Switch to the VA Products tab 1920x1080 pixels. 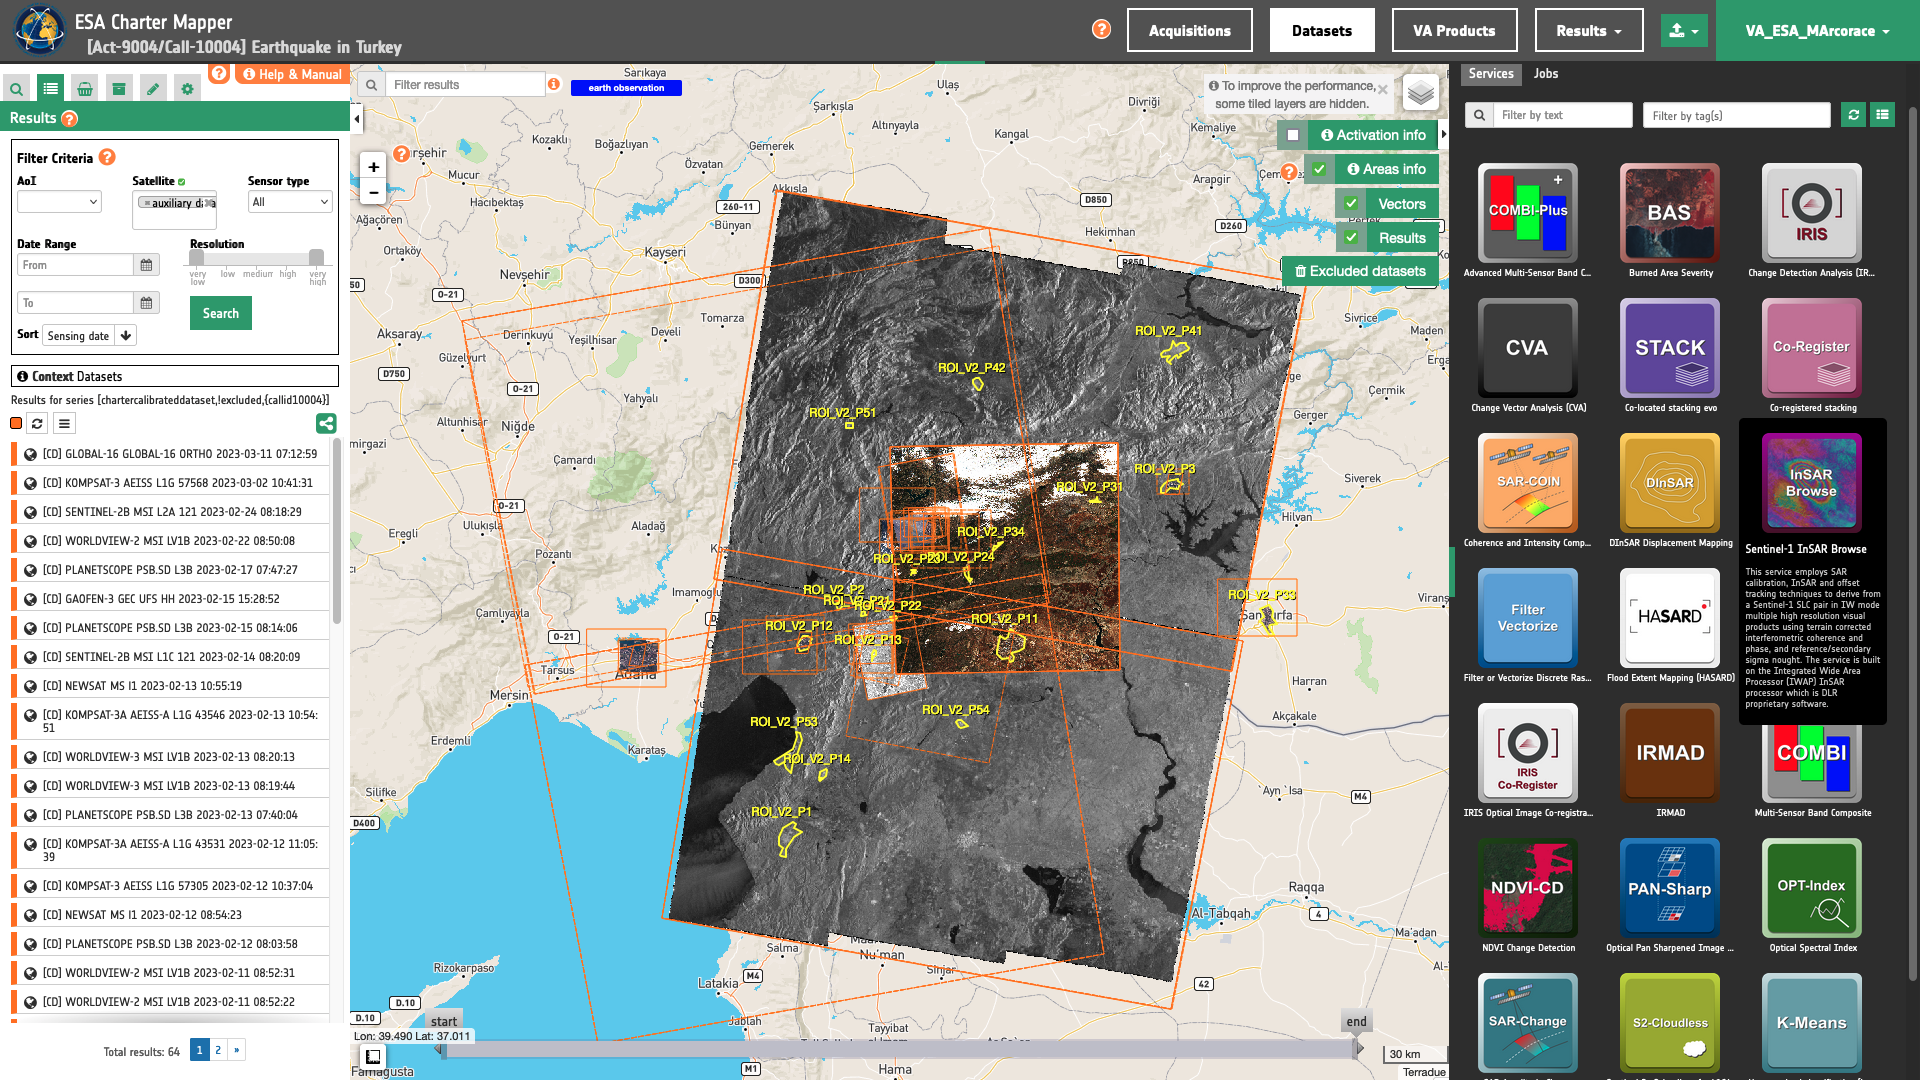pos(1454,30)
